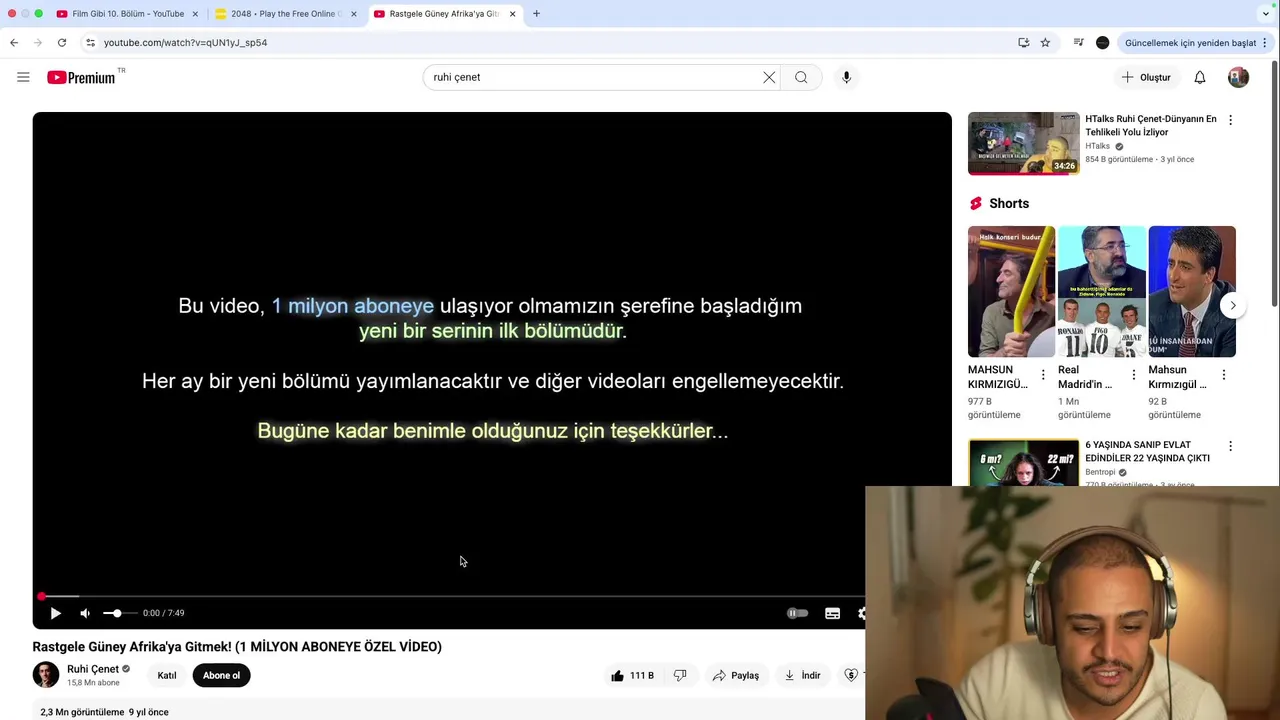Open MAHSUN KIRMIZIGÜL short thumbnail
Viewport: 1280px width, 720px height.
click(x=1011, y=291)
